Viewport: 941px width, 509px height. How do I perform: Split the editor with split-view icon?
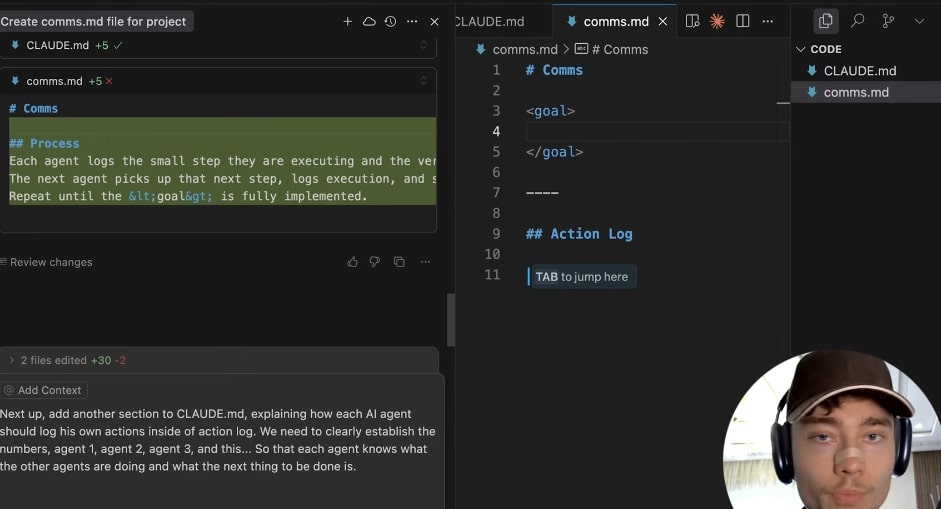pos(743,21)
